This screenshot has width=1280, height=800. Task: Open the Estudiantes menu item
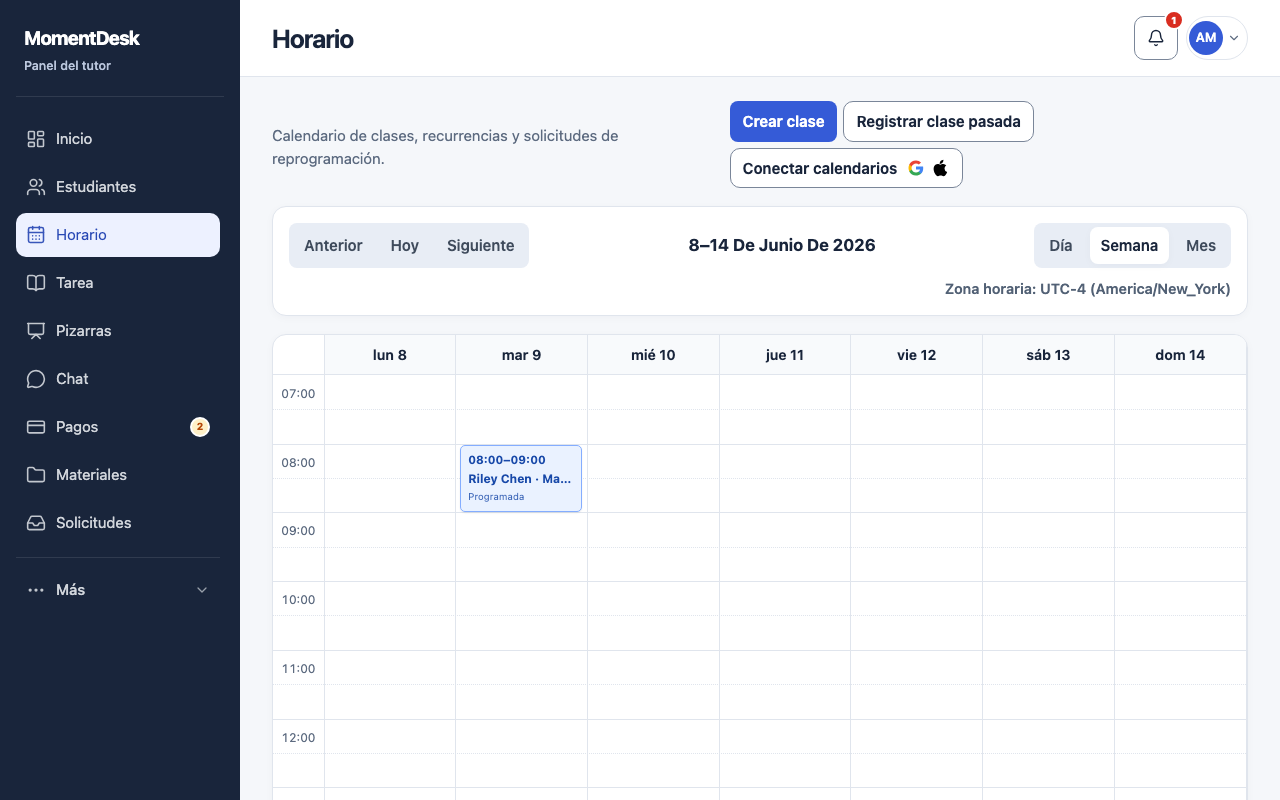(118, 187)
